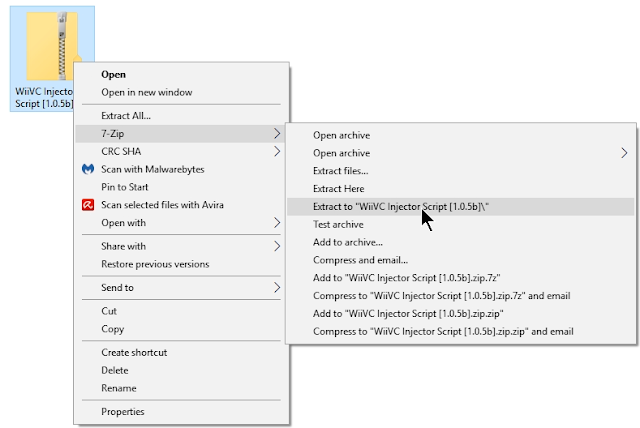Expand the Open with submenu arrow
This screenshot has width=640, height=428.
276,223
